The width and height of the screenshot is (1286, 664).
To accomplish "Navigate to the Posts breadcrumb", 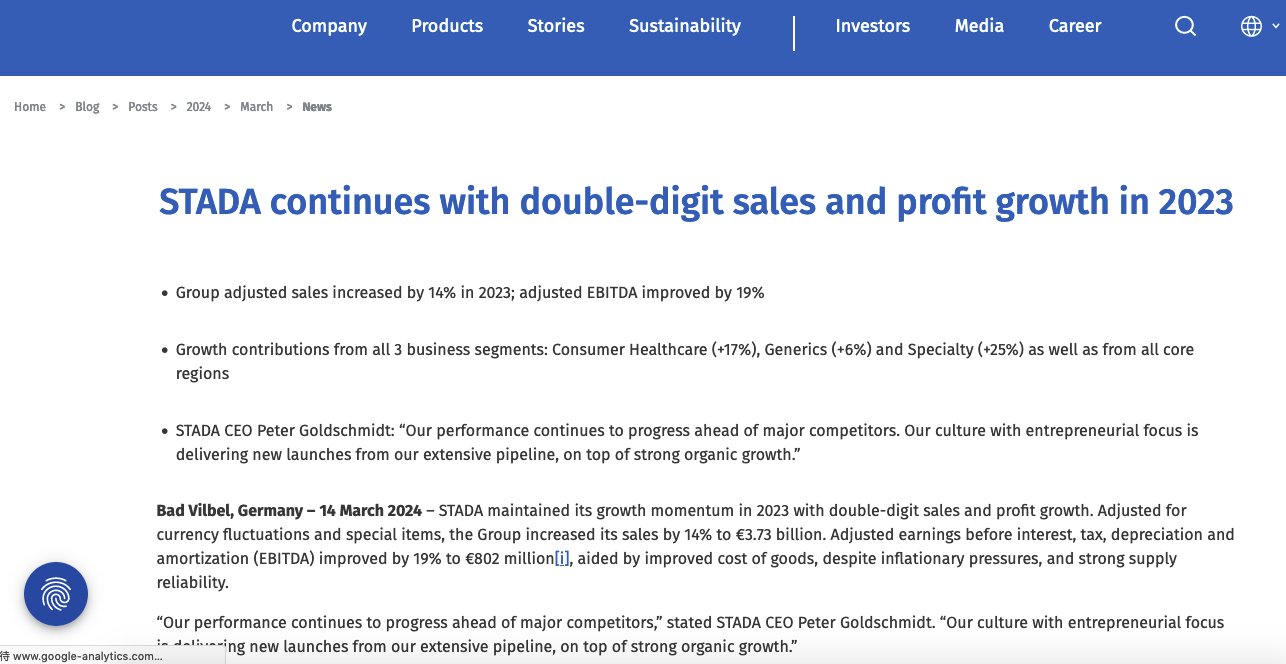I will tap(143, 107).
